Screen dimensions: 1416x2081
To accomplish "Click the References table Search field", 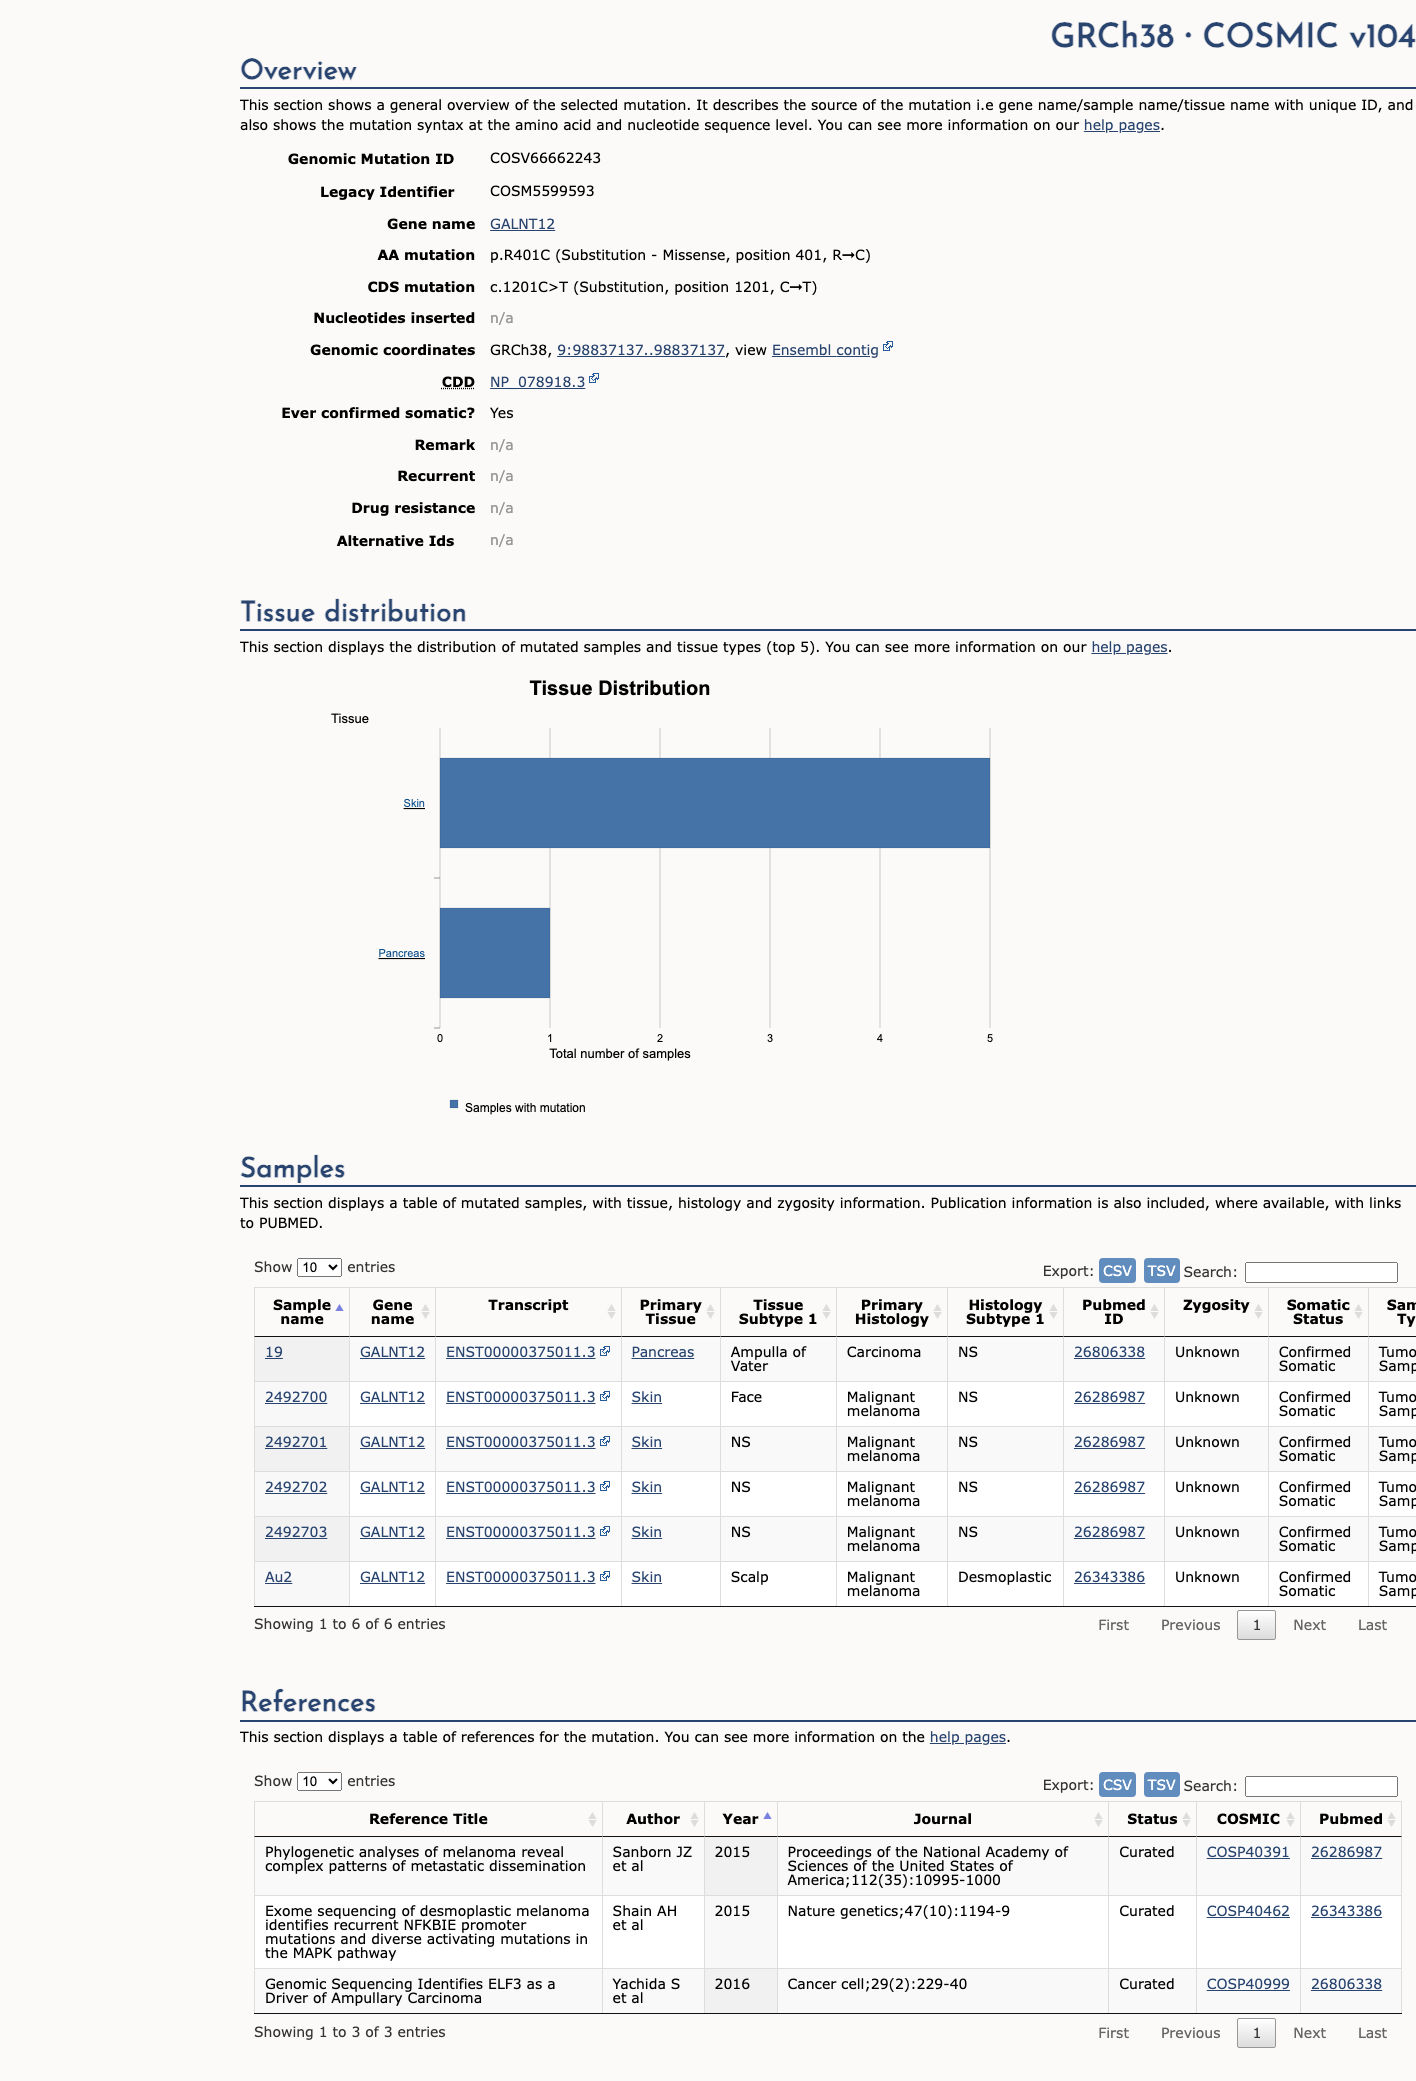I will tap(1321, 1786).
